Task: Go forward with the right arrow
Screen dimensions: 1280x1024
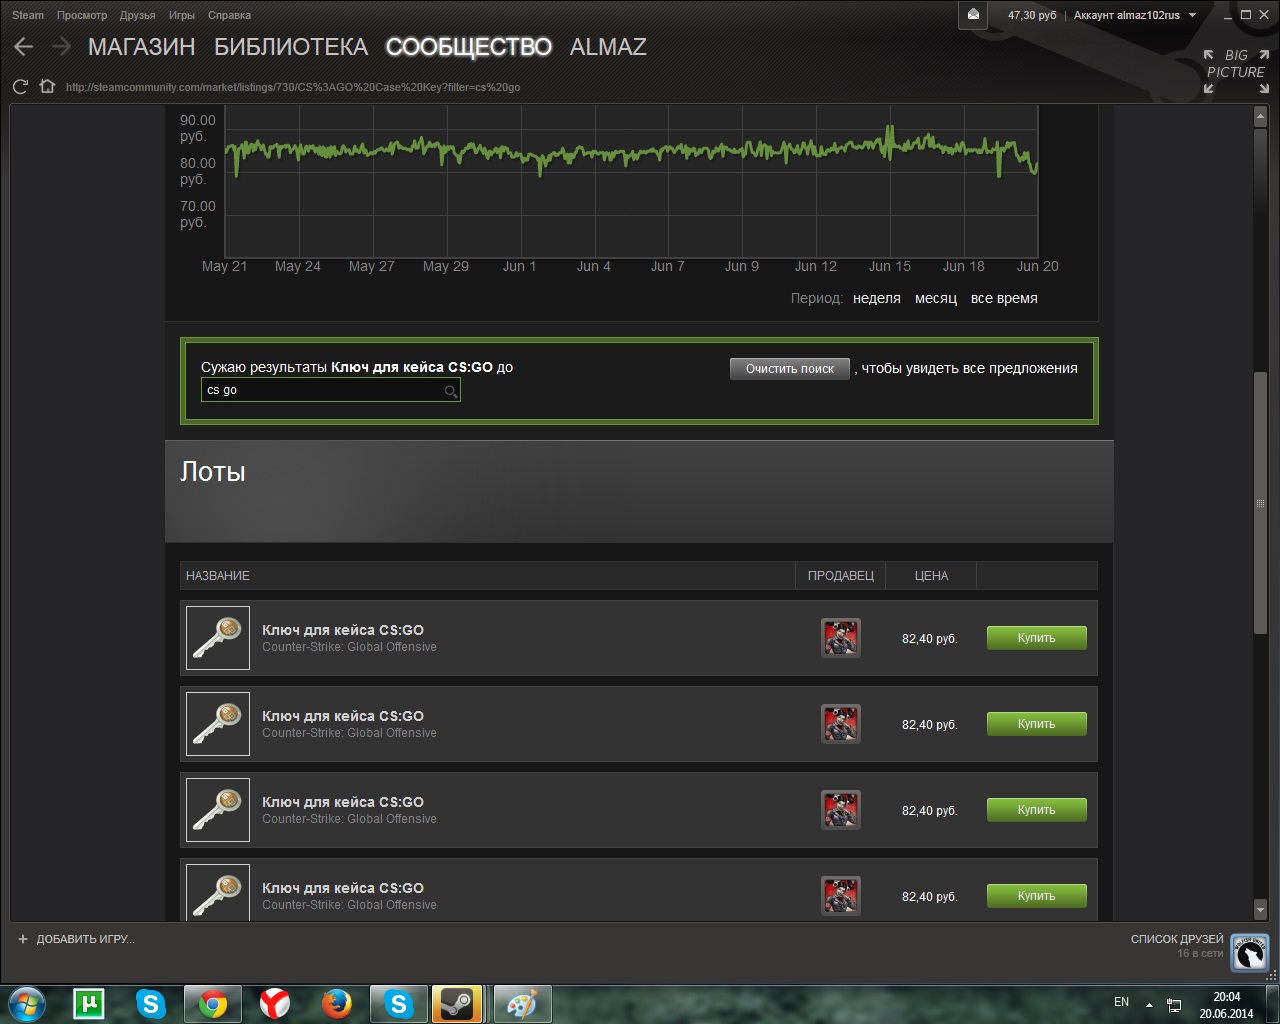Action: [61, 47]
